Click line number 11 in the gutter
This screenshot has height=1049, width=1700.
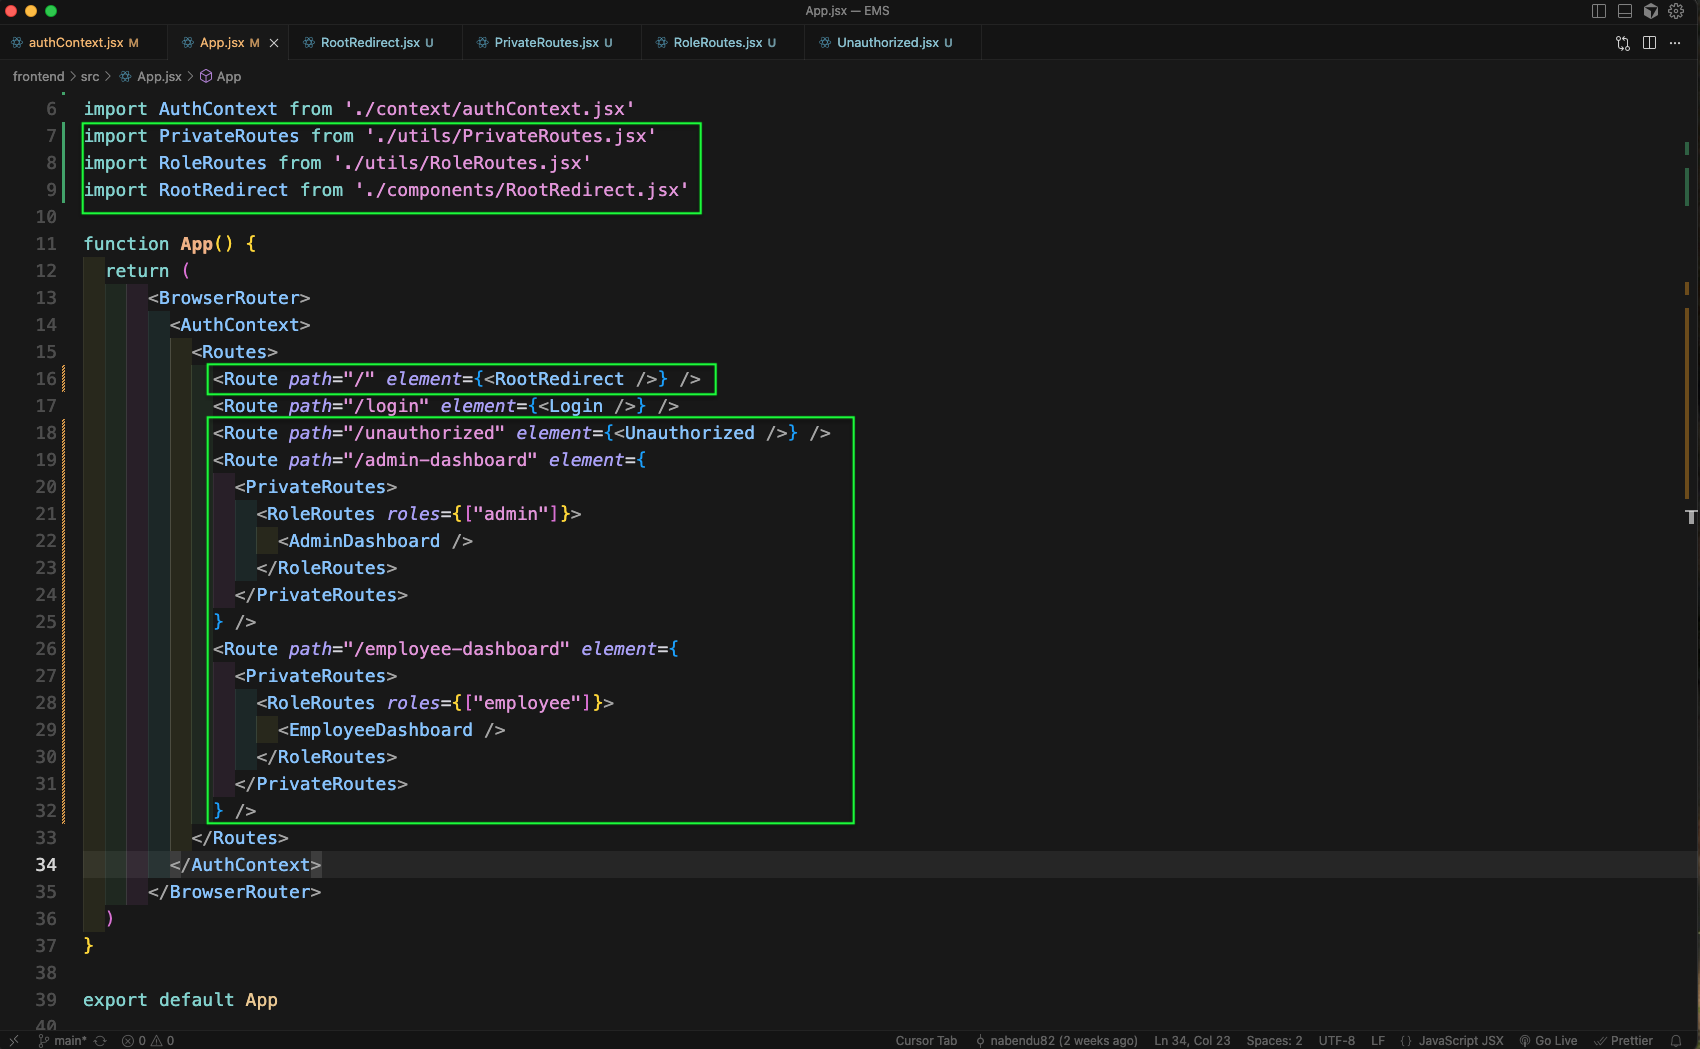tap(46, 244)
